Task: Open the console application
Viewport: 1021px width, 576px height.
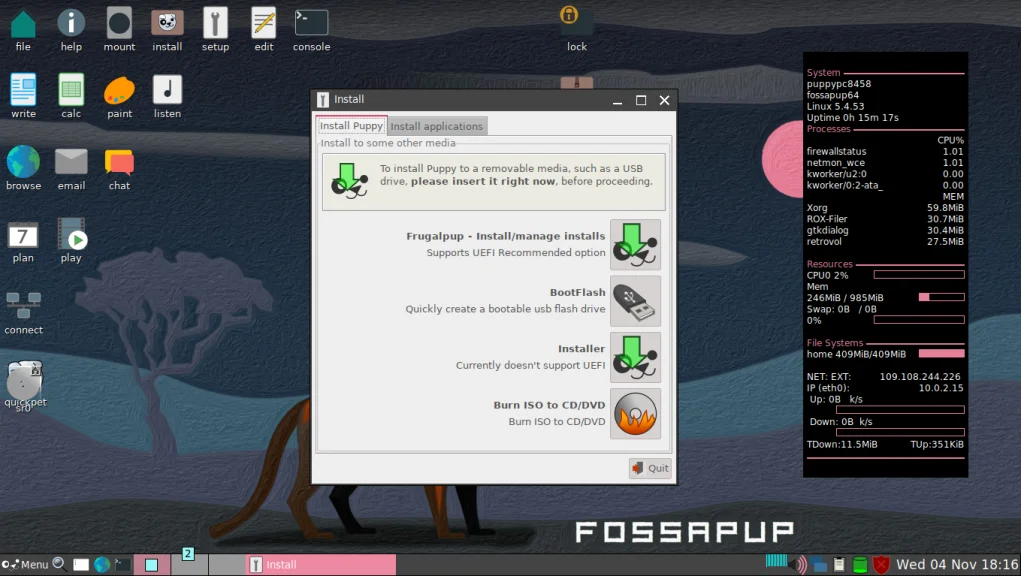Action: click(310, 25)
